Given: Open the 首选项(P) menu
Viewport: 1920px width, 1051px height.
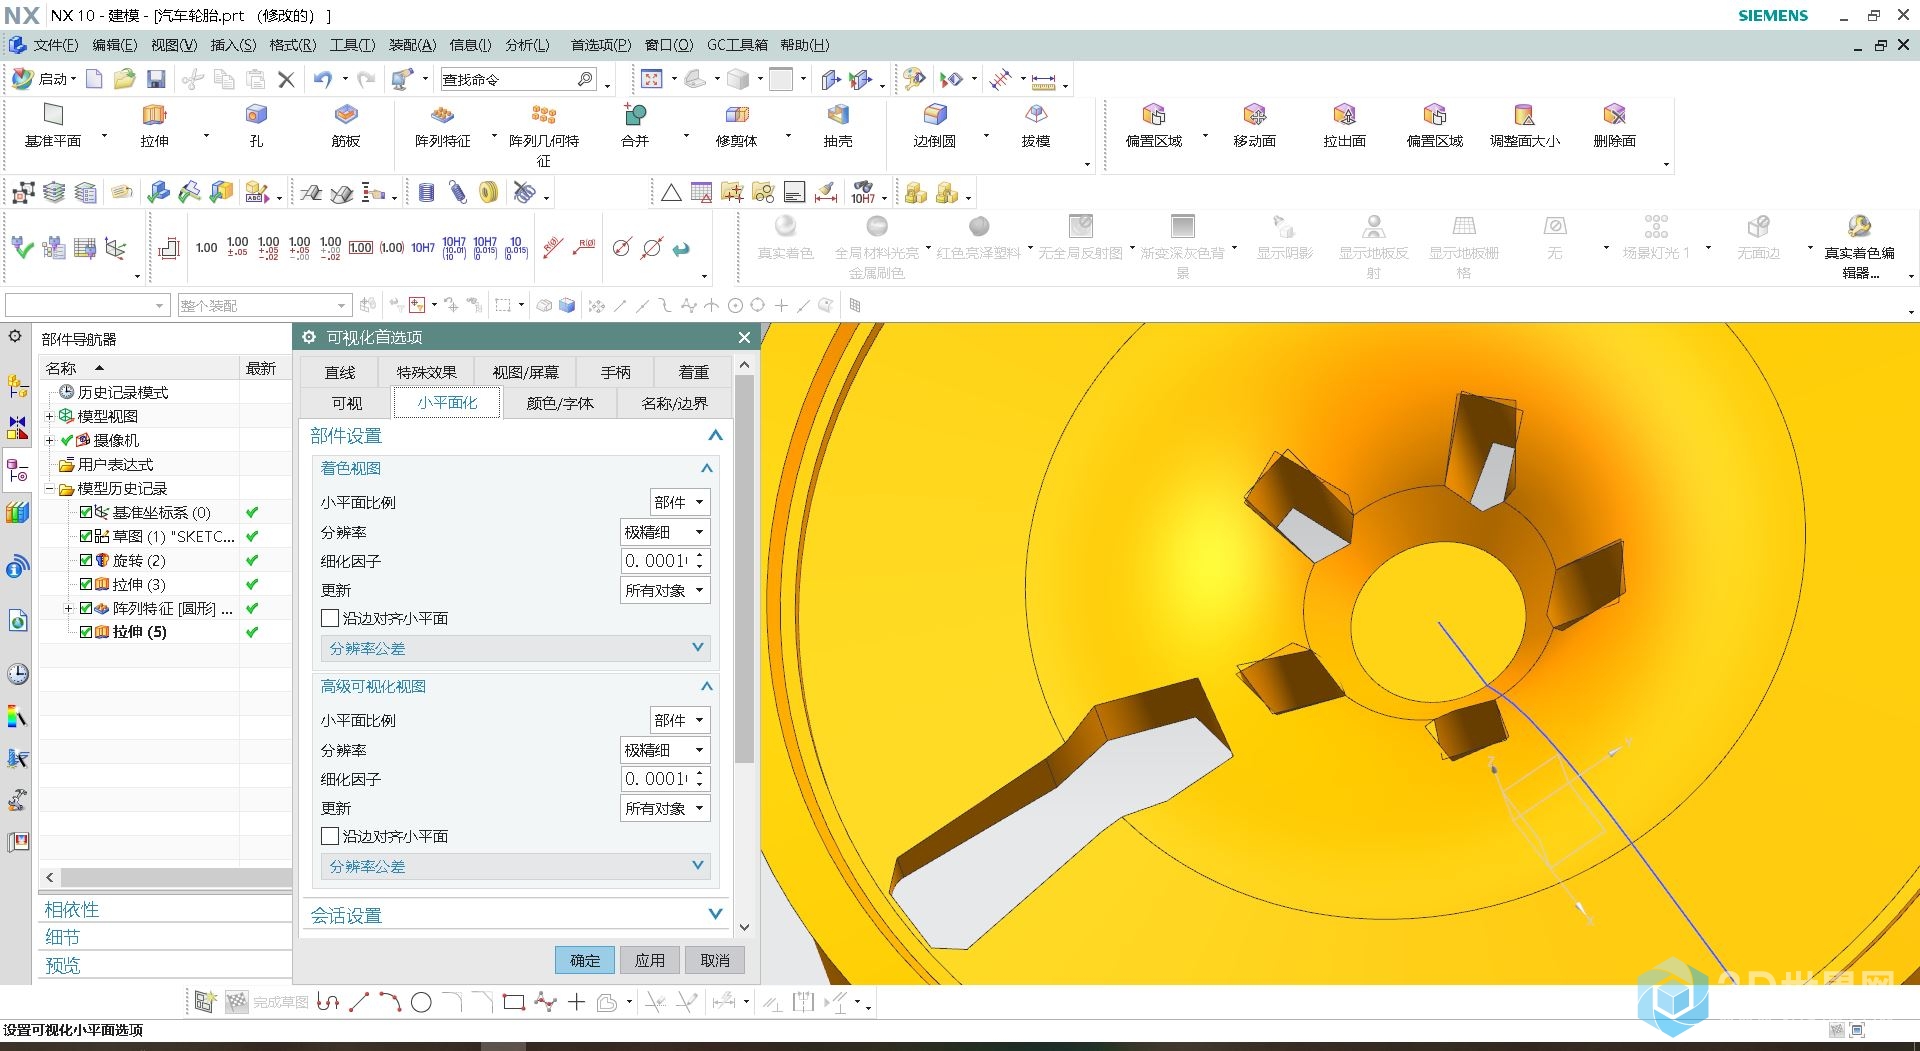Looking at the screenshot, I should tap(600, 45).
